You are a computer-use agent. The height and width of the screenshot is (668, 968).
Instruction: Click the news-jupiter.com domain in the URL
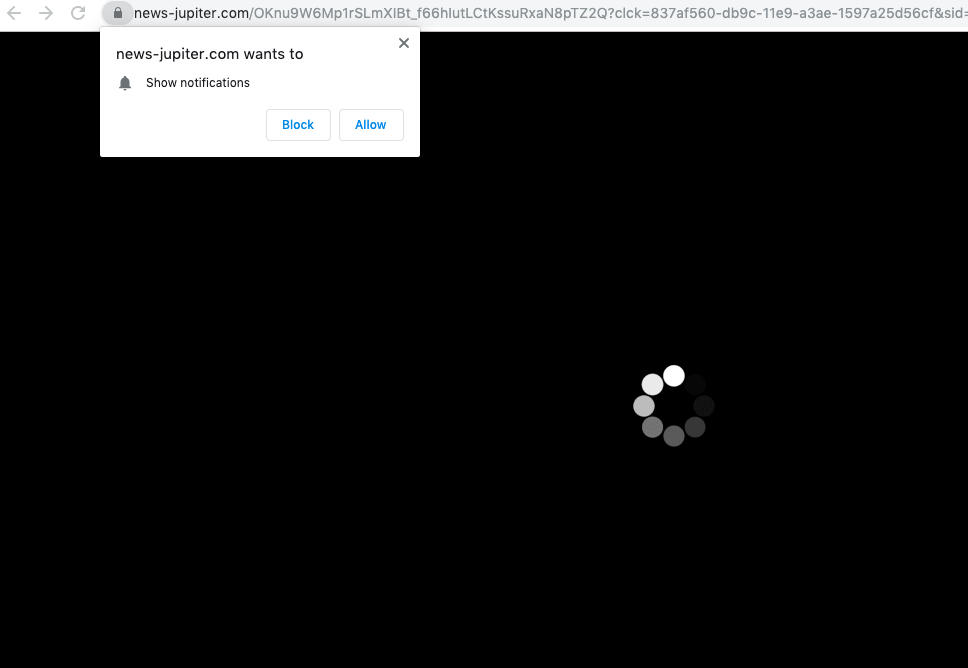191,13
